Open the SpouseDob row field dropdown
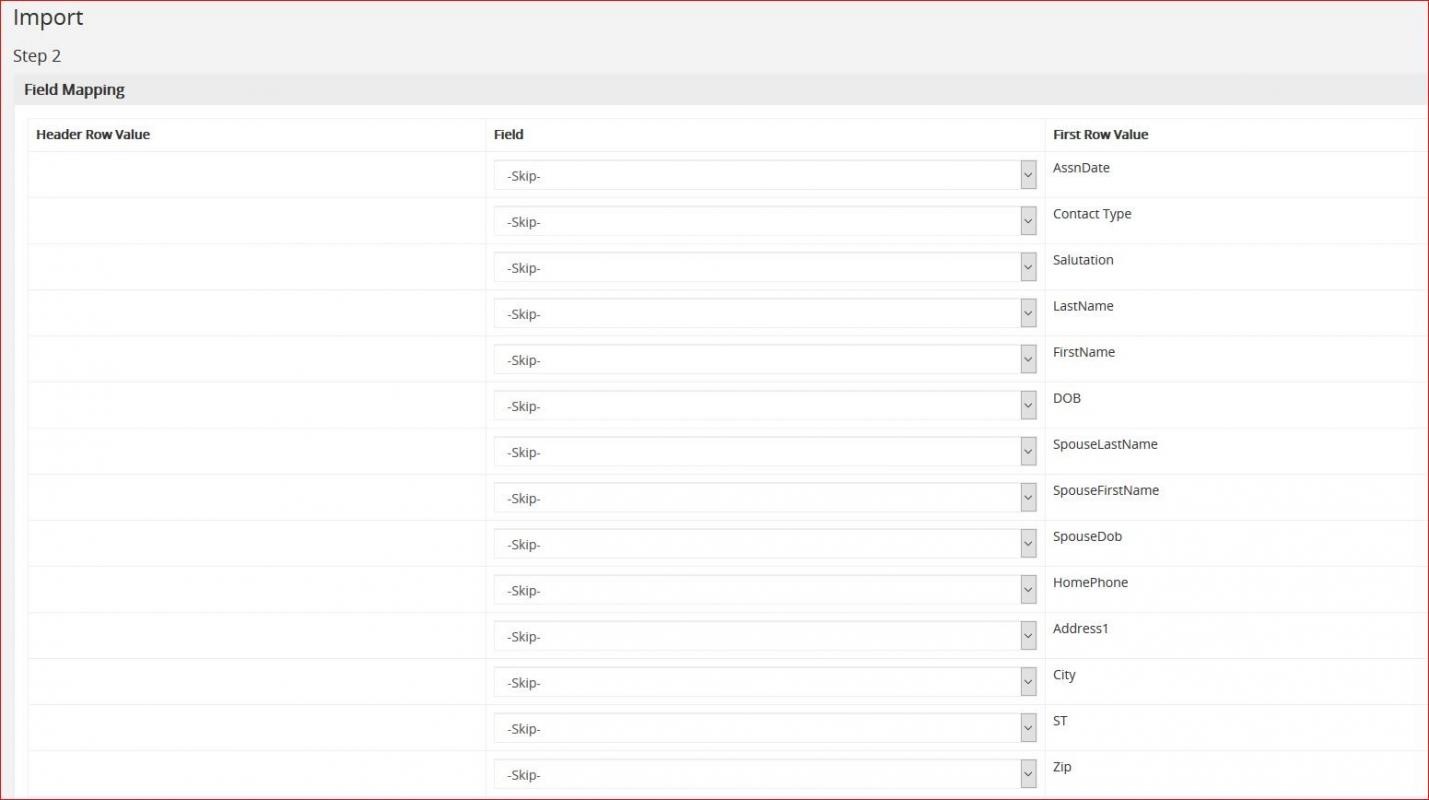The height and width of the screenshot is (800, 1429). 765,544
